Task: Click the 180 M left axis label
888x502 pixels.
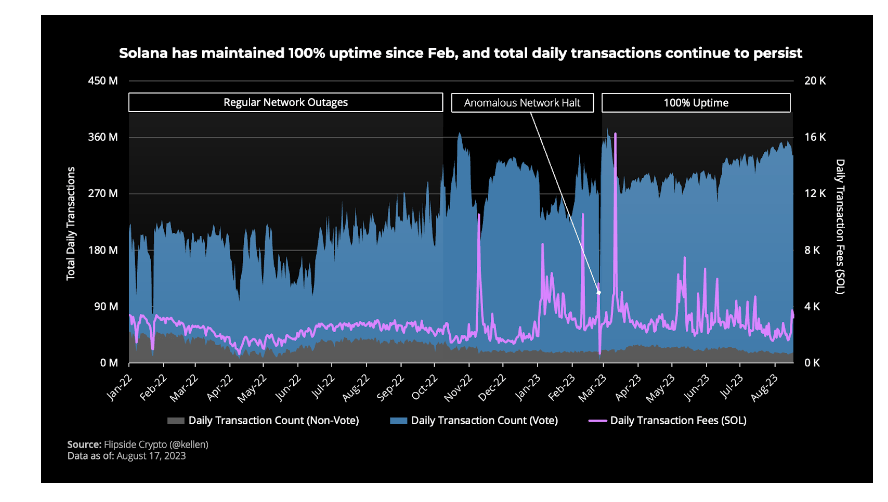Action: pyautogui.click(x=103, y=250)
